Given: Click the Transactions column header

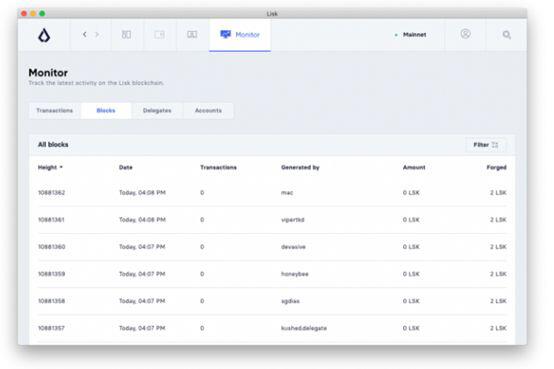Looking at the screenshot, I should 218,167.
